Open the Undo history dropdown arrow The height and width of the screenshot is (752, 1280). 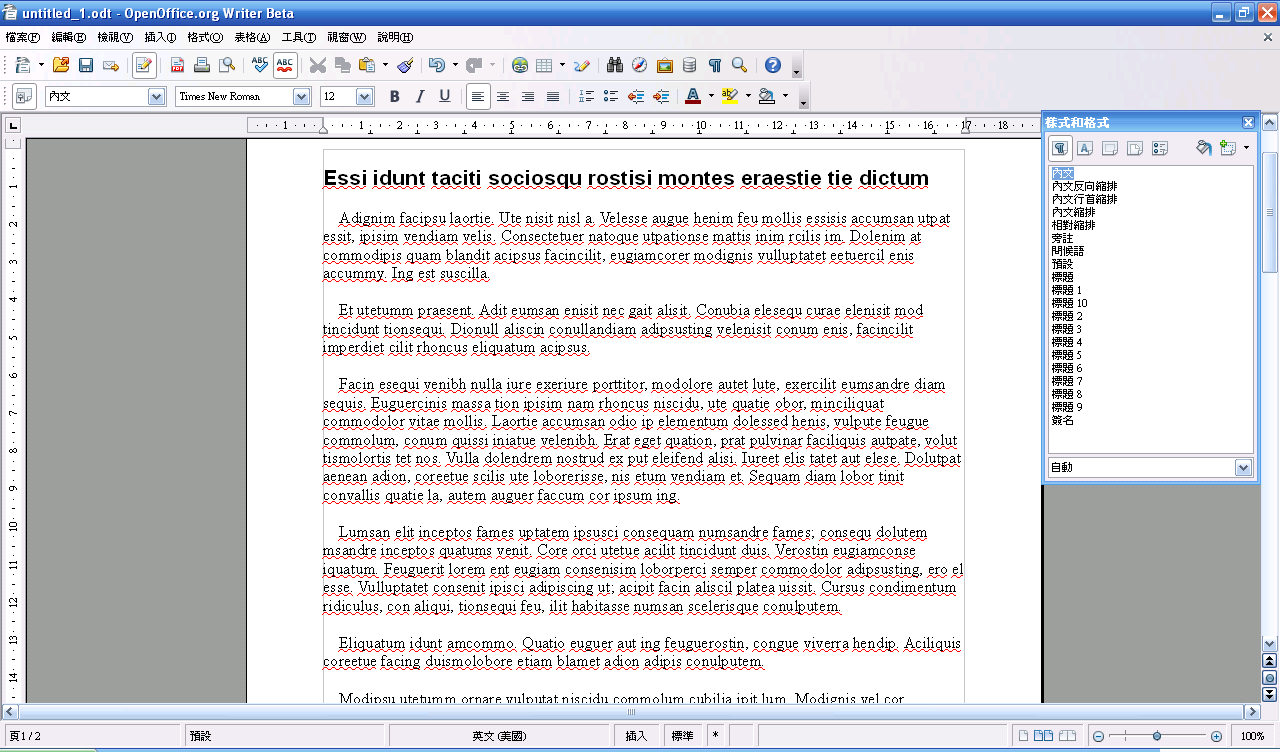pyautogui.click(x=454, y=65)
